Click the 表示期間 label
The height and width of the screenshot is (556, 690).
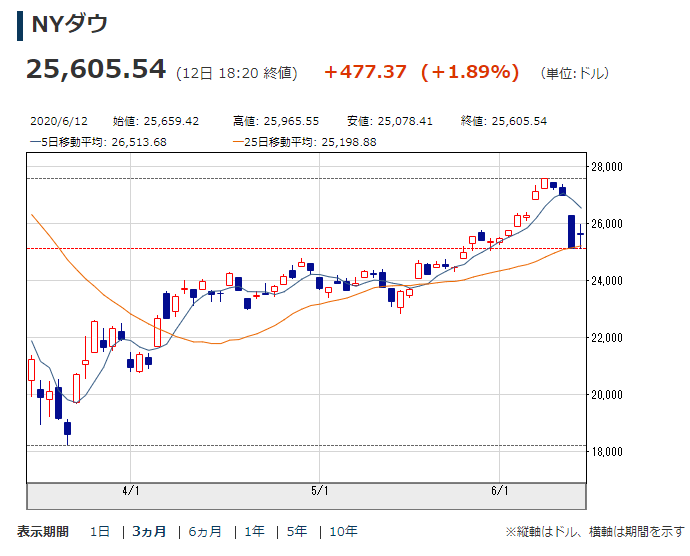tap(43, 531)
